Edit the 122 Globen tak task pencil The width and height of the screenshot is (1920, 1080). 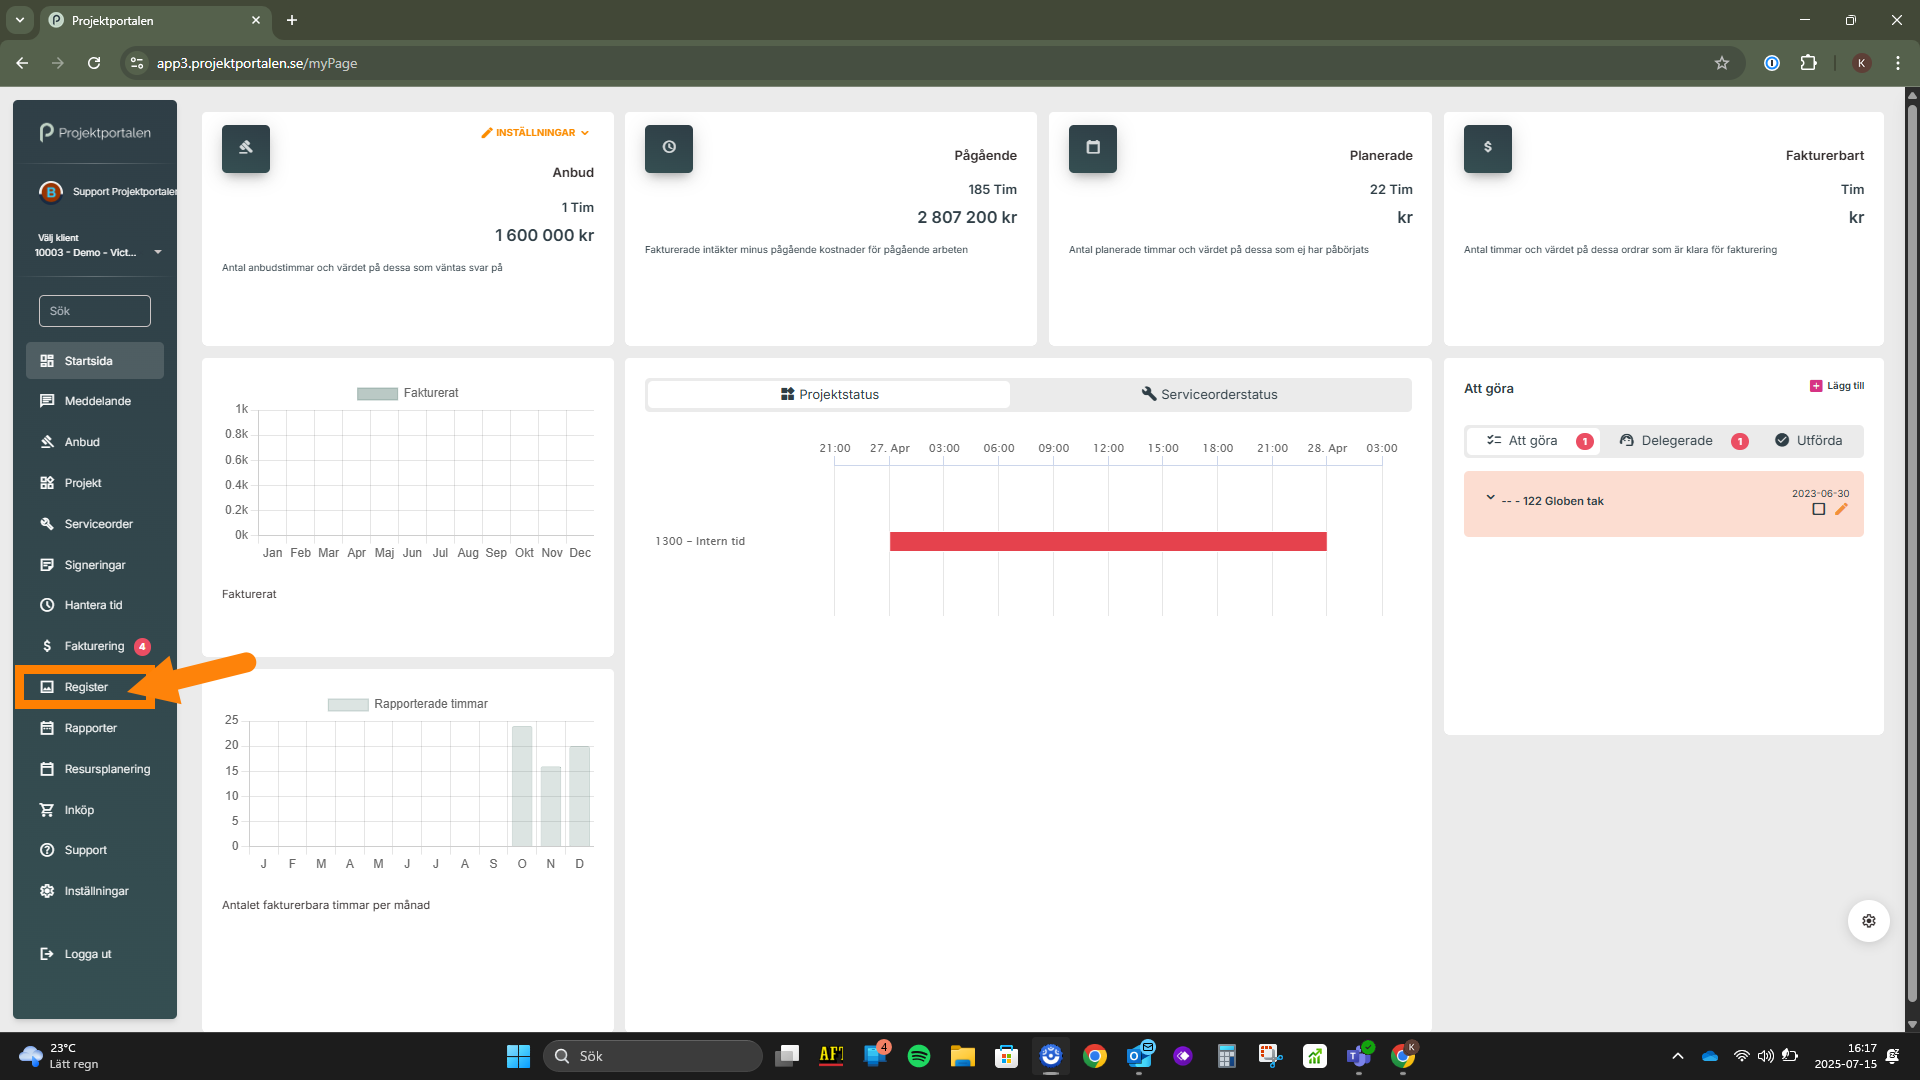1841,509
